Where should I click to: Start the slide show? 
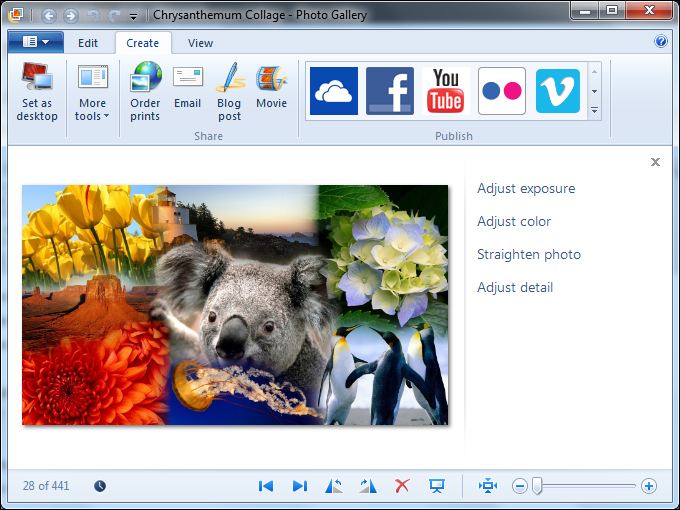[x=437, y=486]
